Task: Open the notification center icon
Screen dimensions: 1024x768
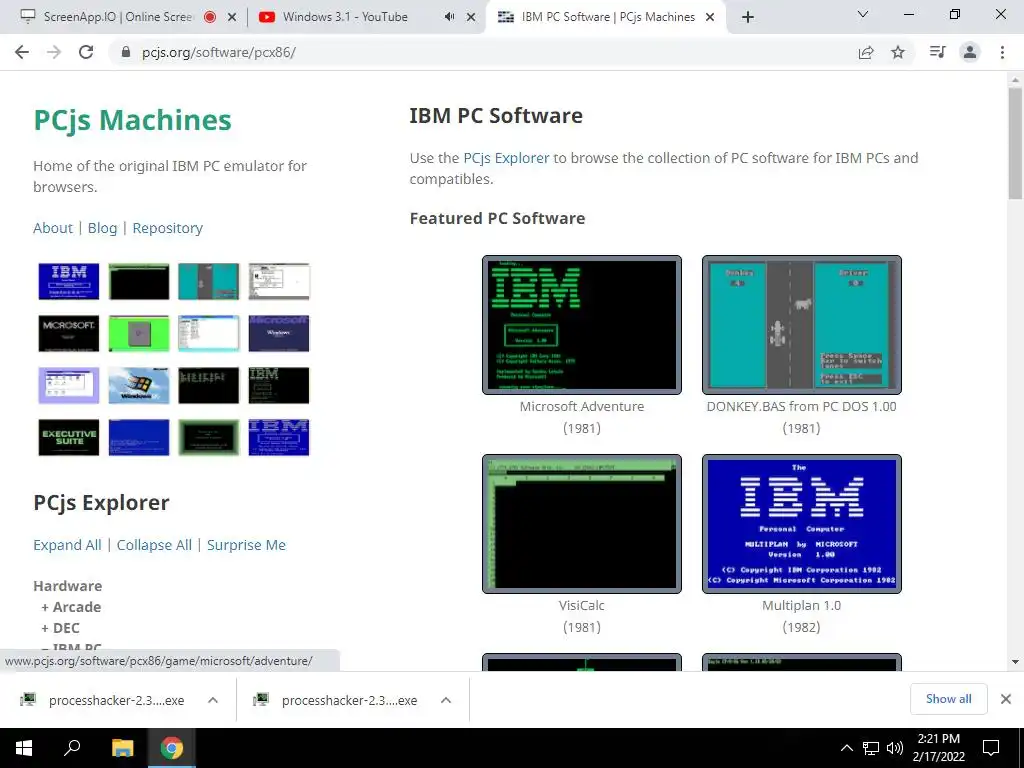Action: (991, 748)
